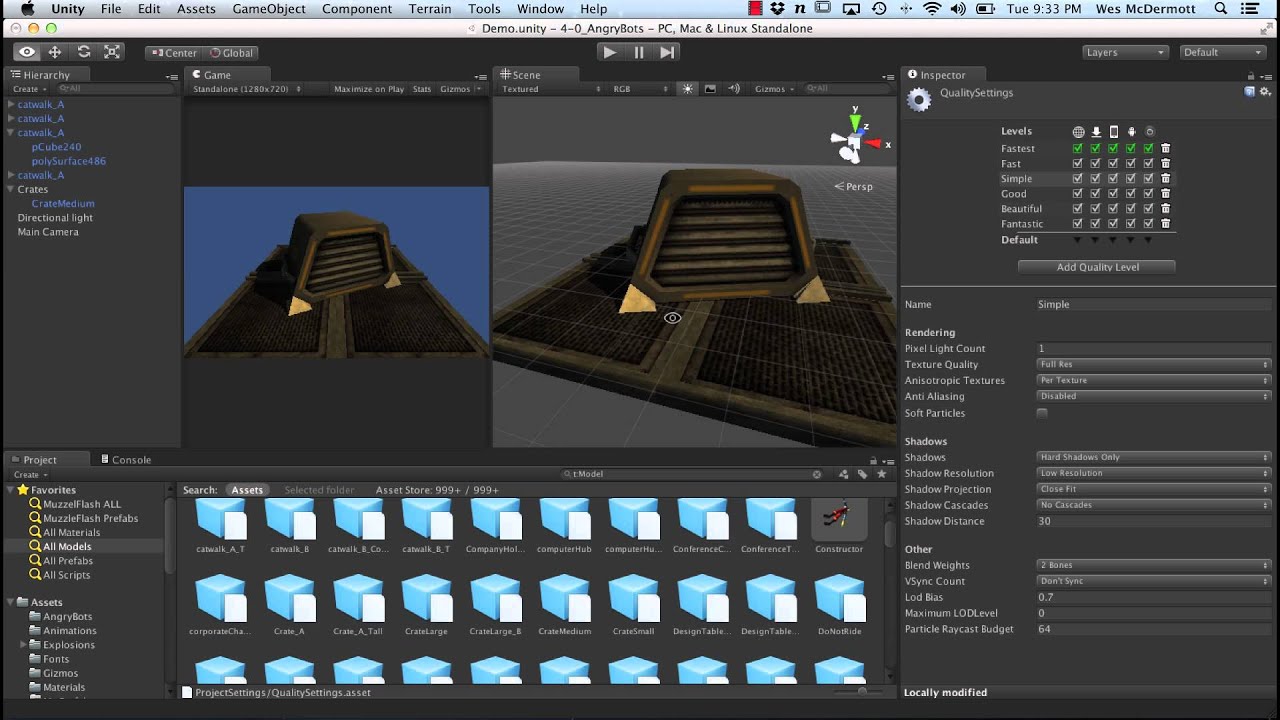
Task: Select Main Camera in the Hierarchy
Action: (x=48, y=232)
